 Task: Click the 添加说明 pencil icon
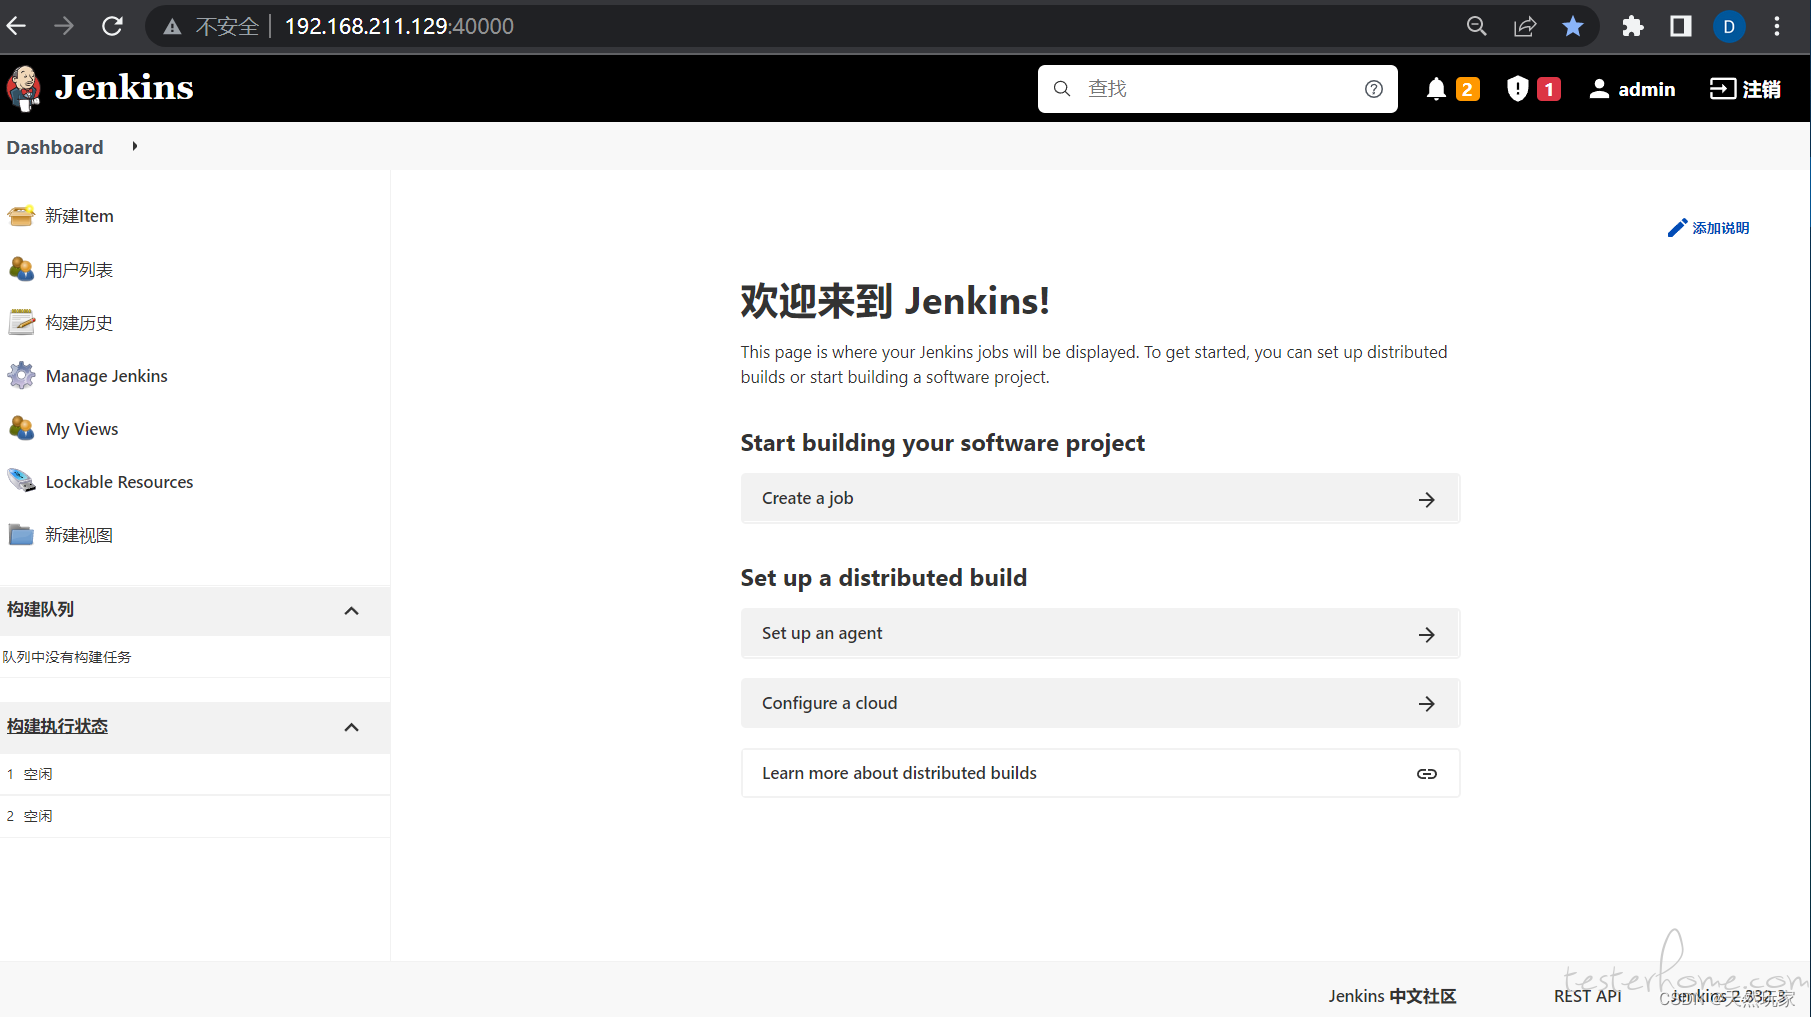click(1677, 228)
